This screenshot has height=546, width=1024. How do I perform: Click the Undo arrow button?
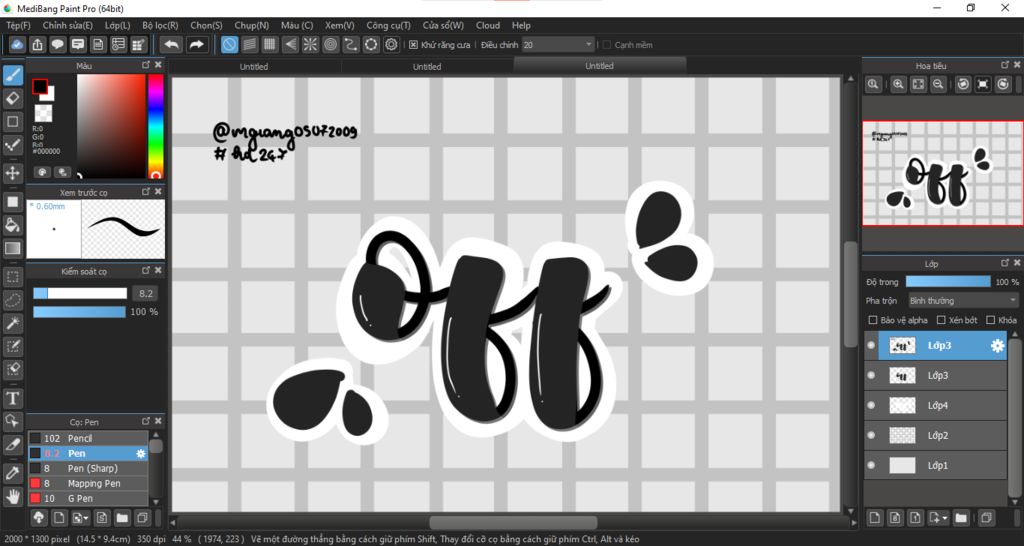click(171, 44)
